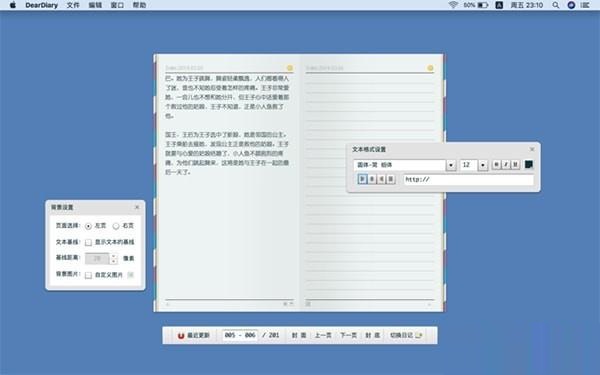Click the yellow mood icon on right page
This screenshot has height=375, width=600.
(430, 68)
